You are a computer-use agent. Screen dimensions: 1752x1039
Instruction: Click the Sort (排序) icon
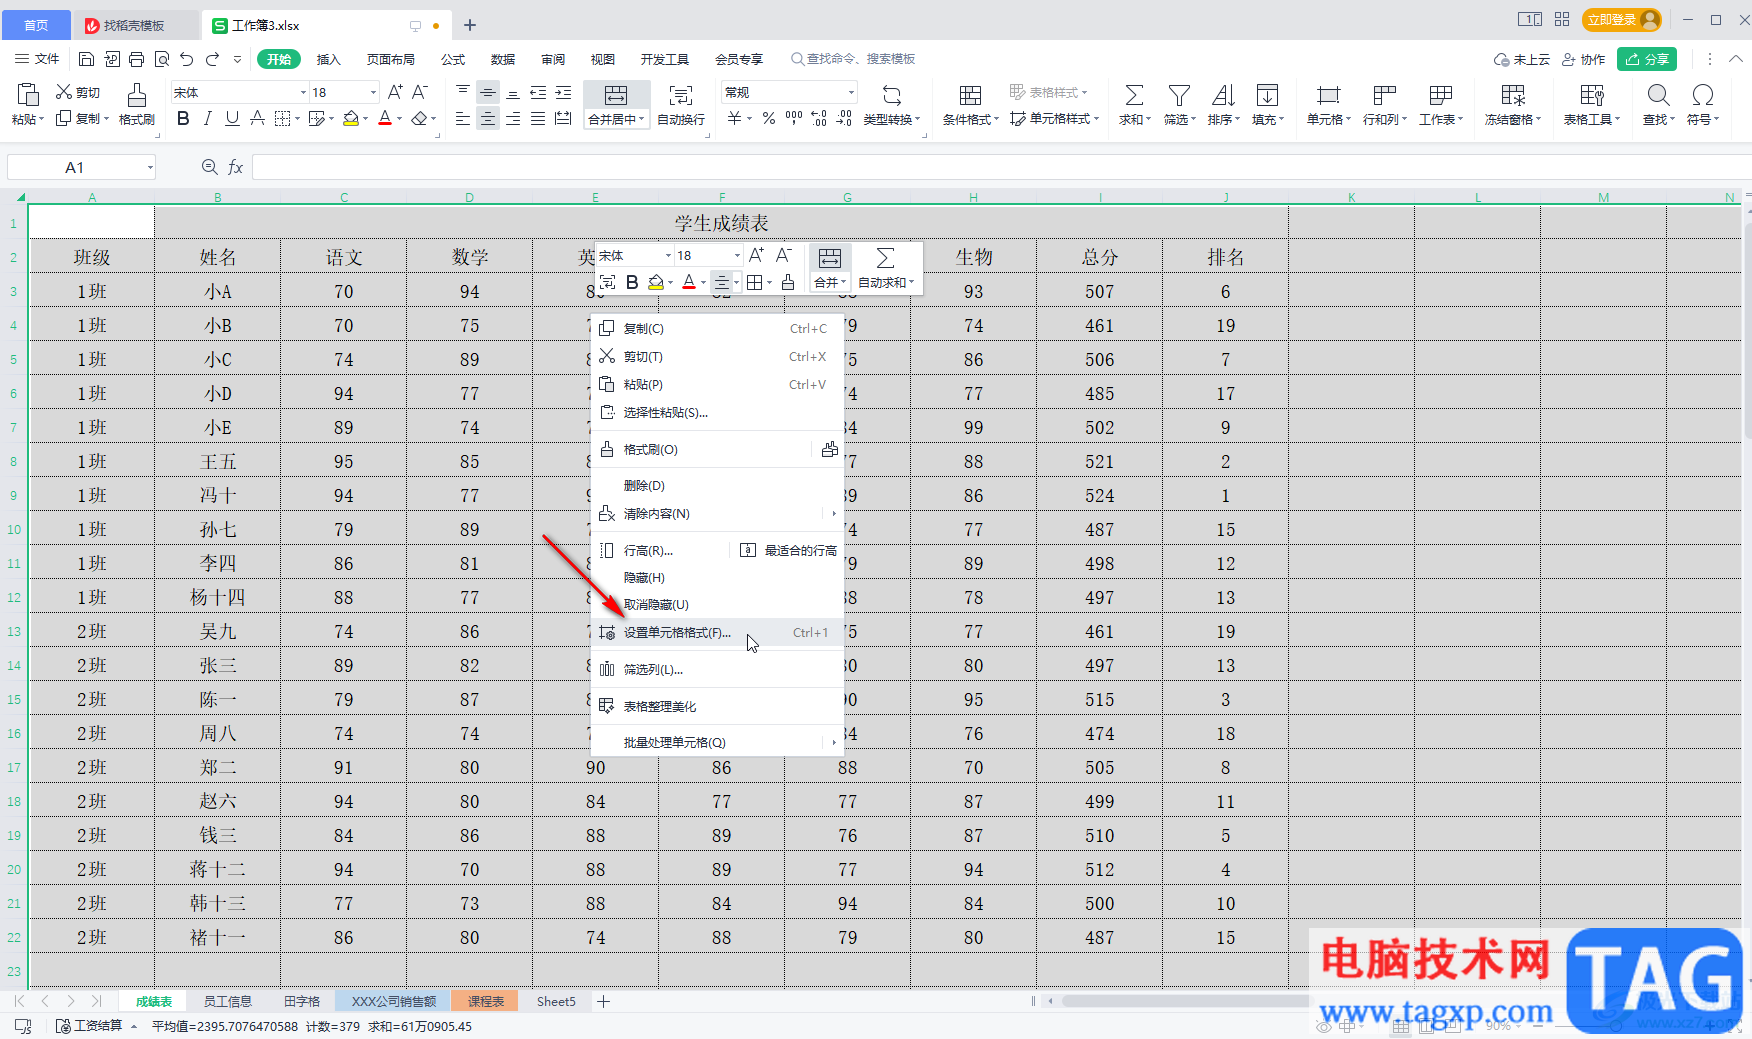(x=1223, y=95)
